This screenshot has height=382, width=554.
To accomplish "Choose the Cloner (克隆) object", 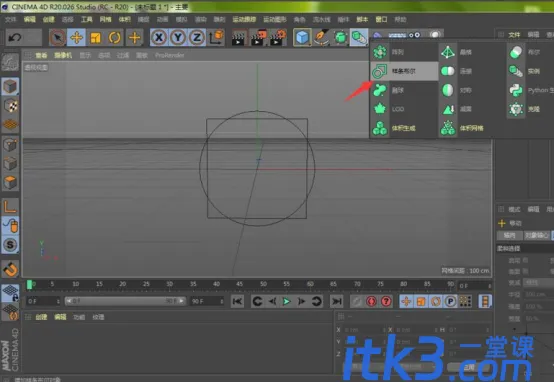I will coord(531,109).
